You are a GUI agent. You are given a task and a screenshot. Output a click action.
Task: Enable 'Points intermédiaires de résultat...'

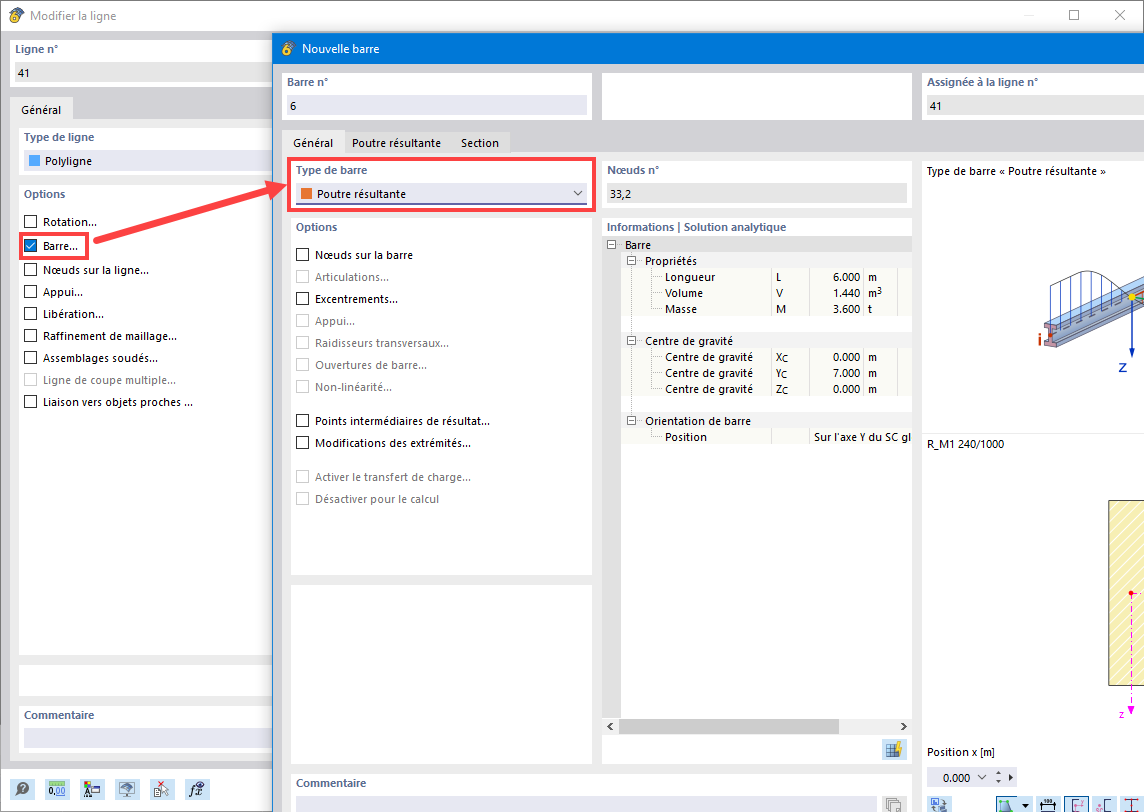[304, 420]
